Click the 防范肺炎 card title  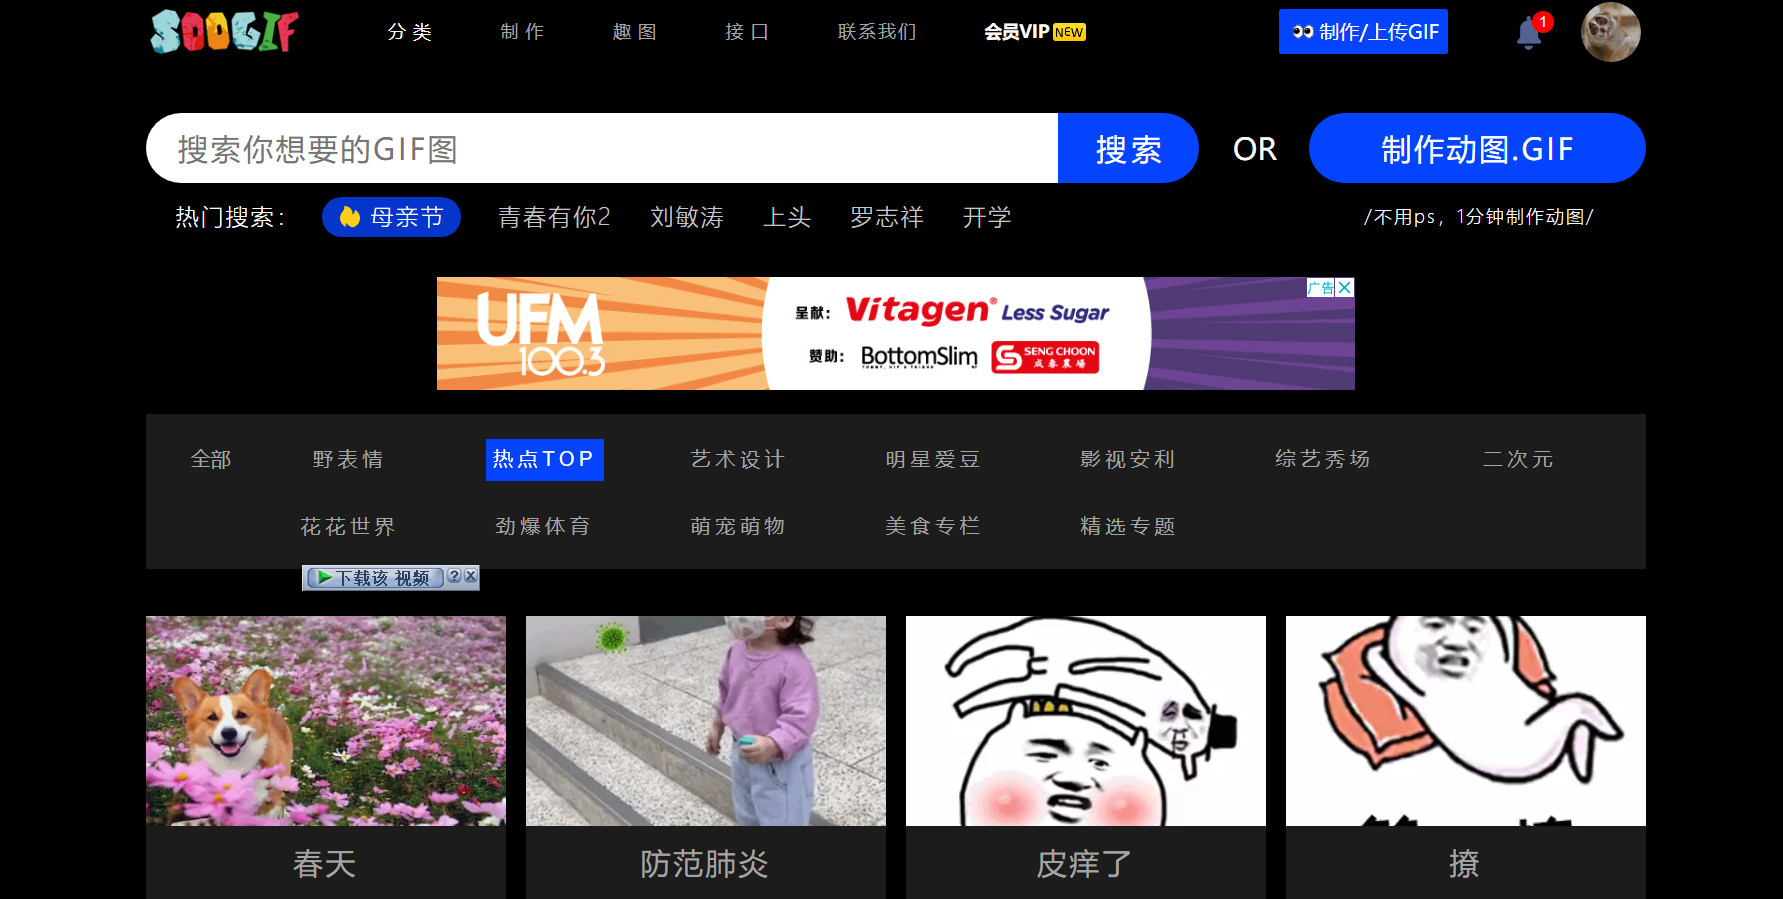(x=705, y=864)
